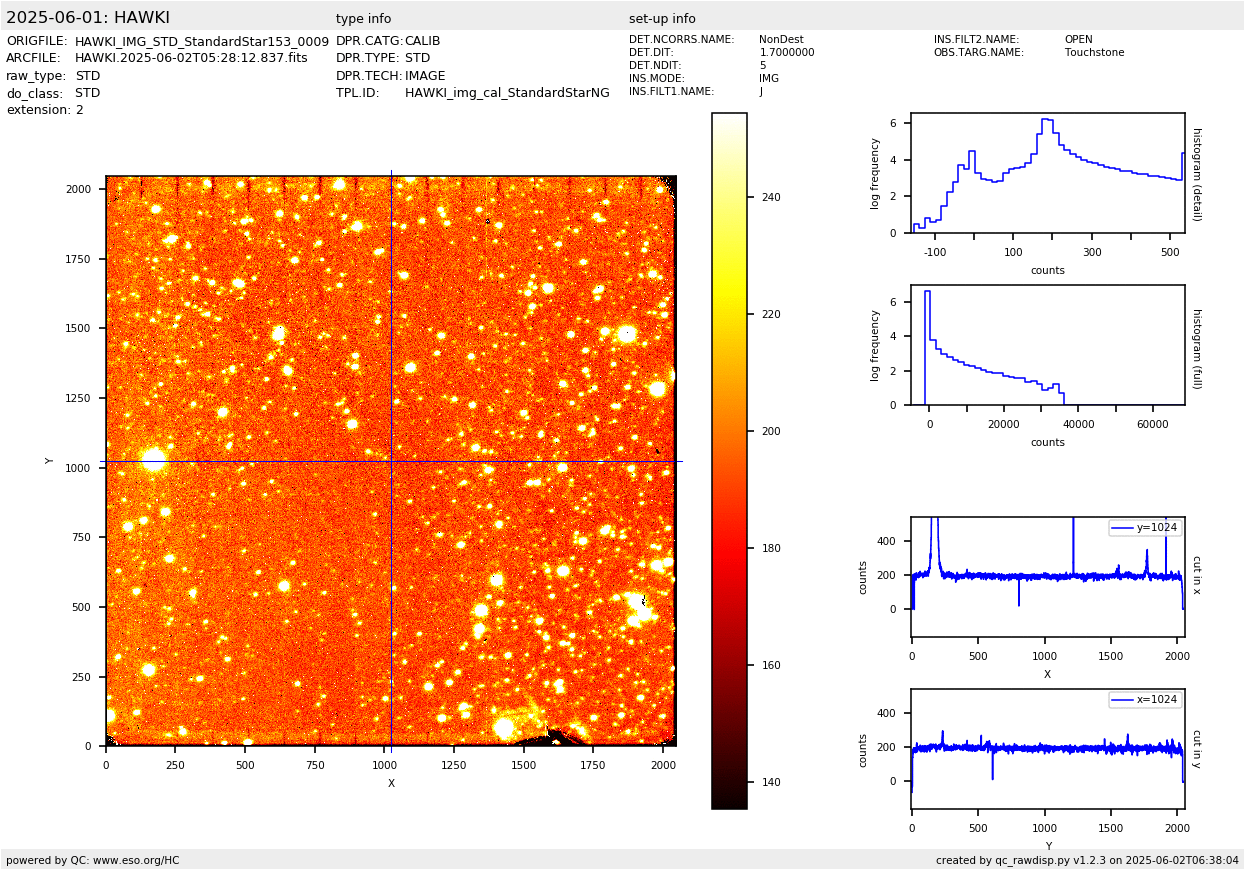Click the cut in y plot
Screen dimensions: 1245x870
click(1047, 749)
